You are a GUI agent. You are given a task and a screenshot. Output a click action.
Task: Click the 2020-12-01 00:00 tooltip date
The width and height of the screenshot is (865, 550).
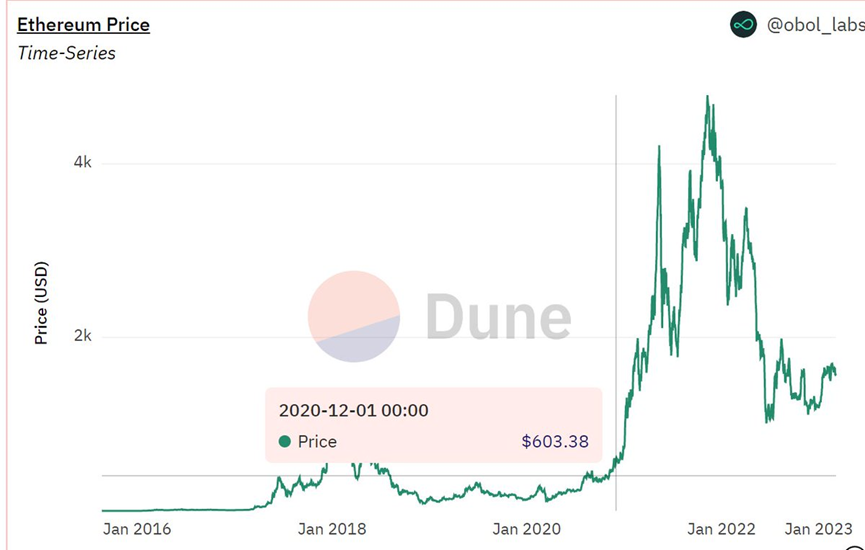coord(353,410)
